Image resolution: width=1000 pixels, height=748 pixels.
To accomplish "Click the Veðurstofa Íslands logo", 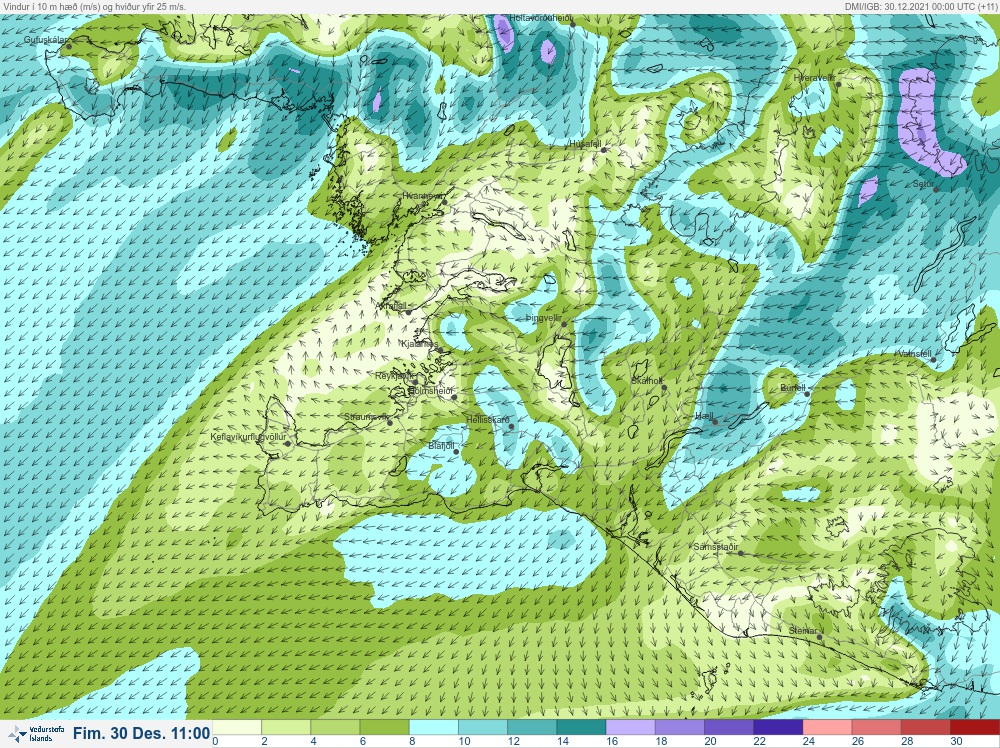I will (x=35, y=734).
